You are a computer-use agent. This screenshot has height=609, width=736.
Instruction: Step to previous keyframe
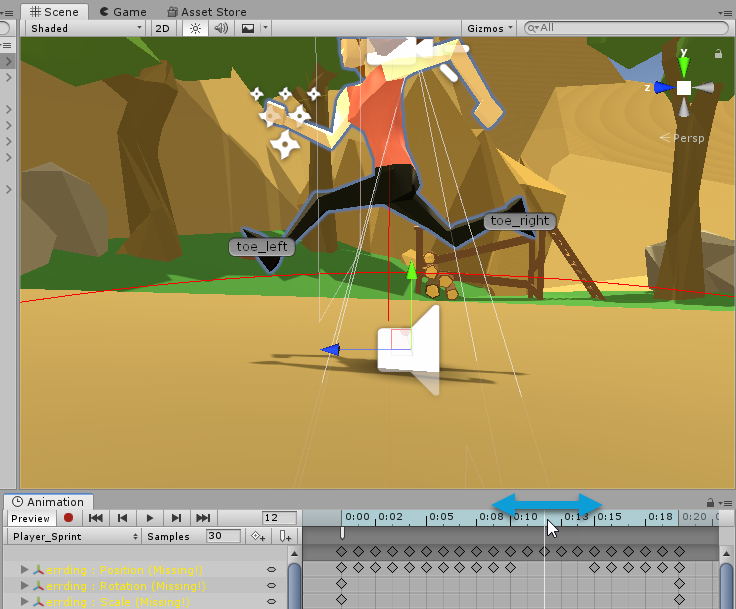tap(122, 518)
